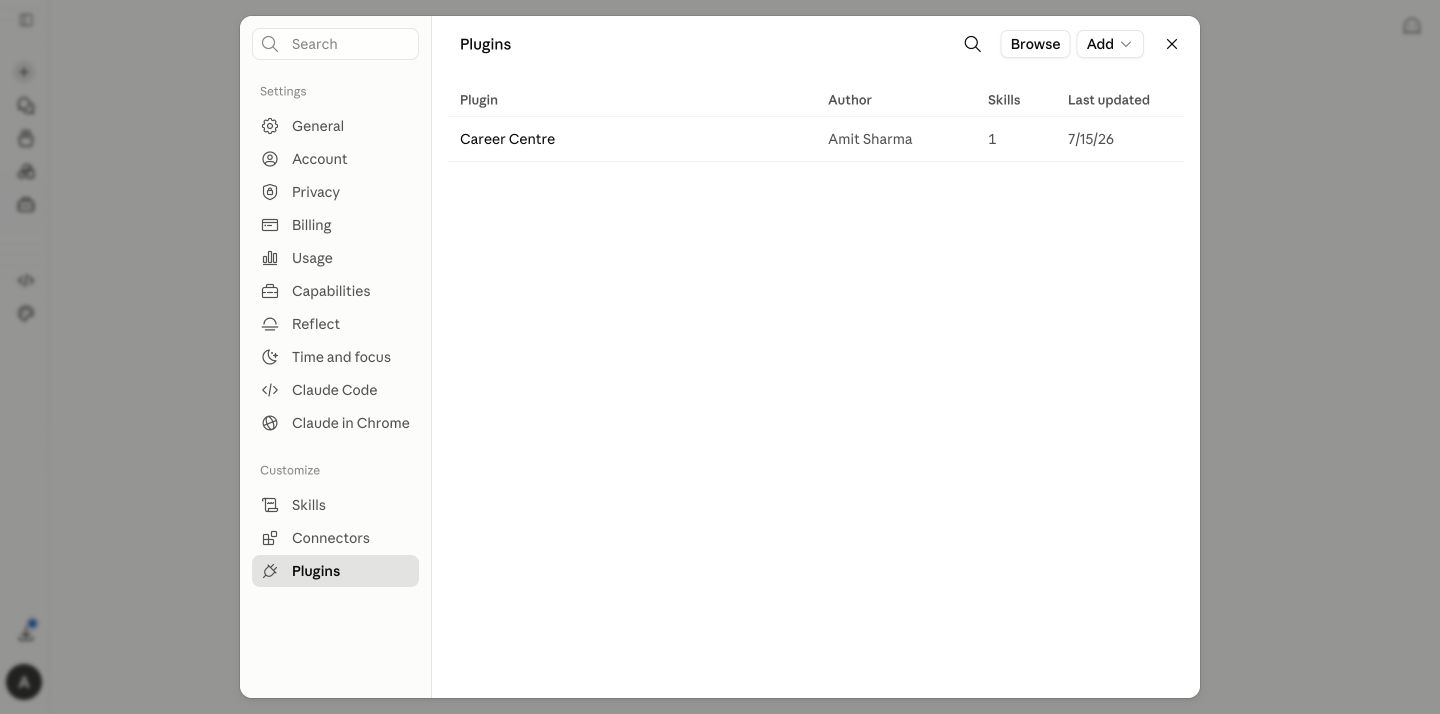Click the date 7/15/26
1440x714 pixels.
coord(1091,139)
